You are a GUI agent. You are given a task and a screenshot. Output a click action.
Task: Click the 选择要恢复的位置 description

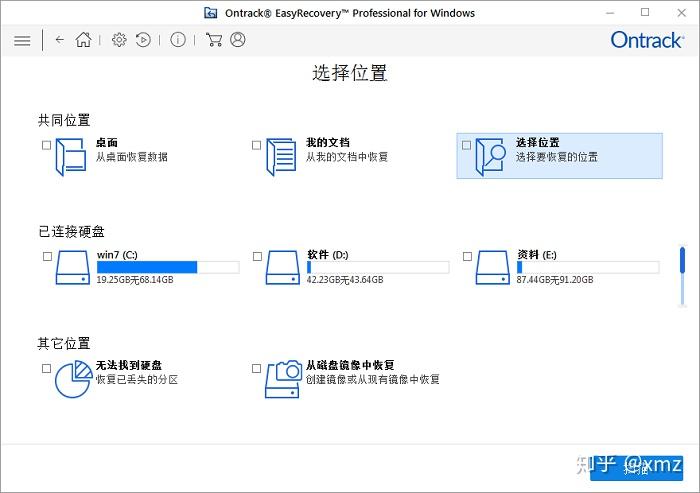(x=557, y=157)
